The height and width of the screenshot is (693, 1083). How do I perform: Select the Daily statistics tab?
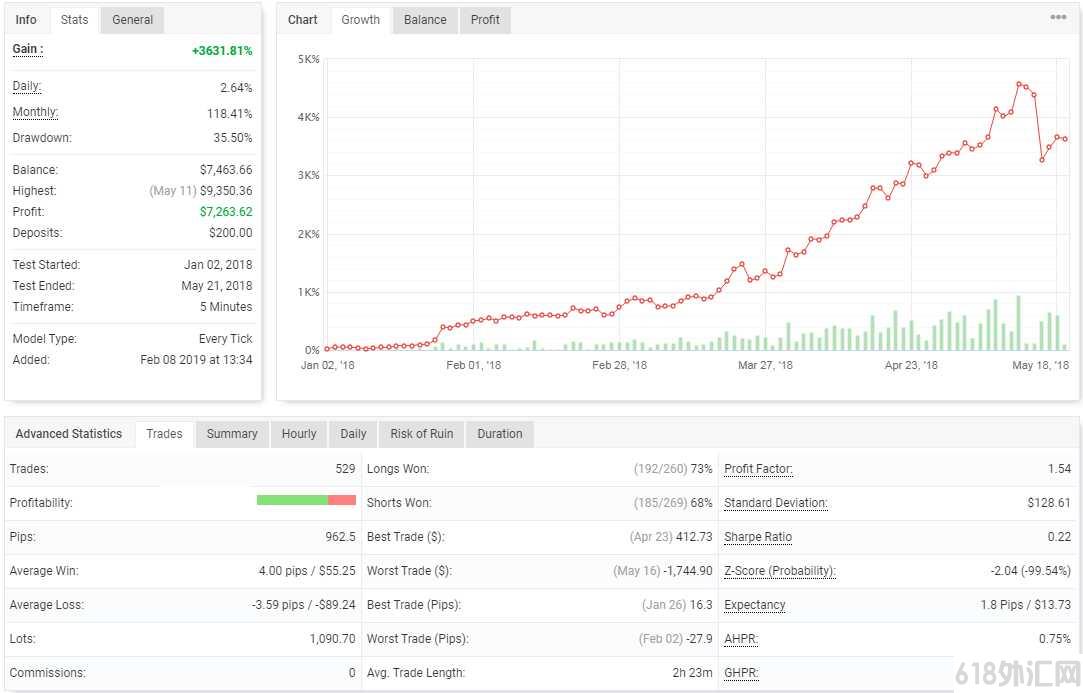tap(354, 434)
